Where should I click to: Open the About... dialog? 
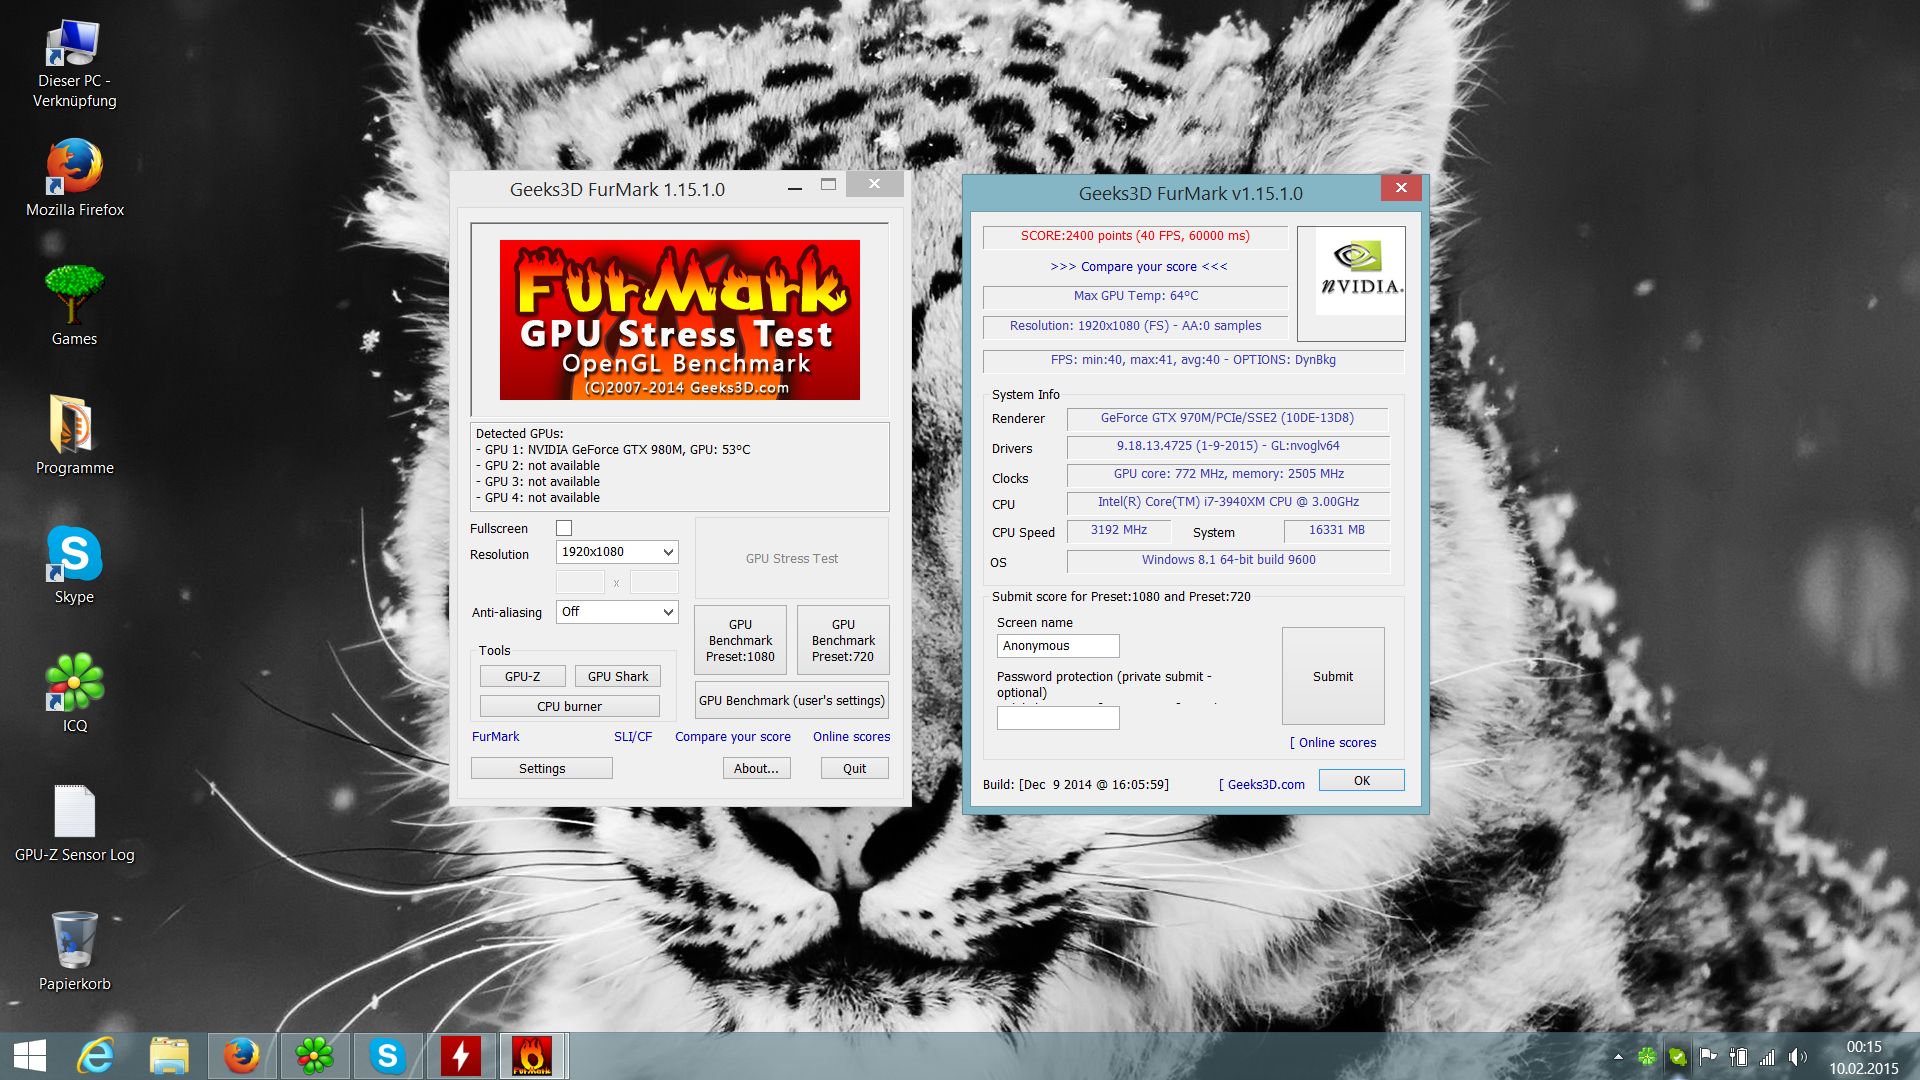756,768
